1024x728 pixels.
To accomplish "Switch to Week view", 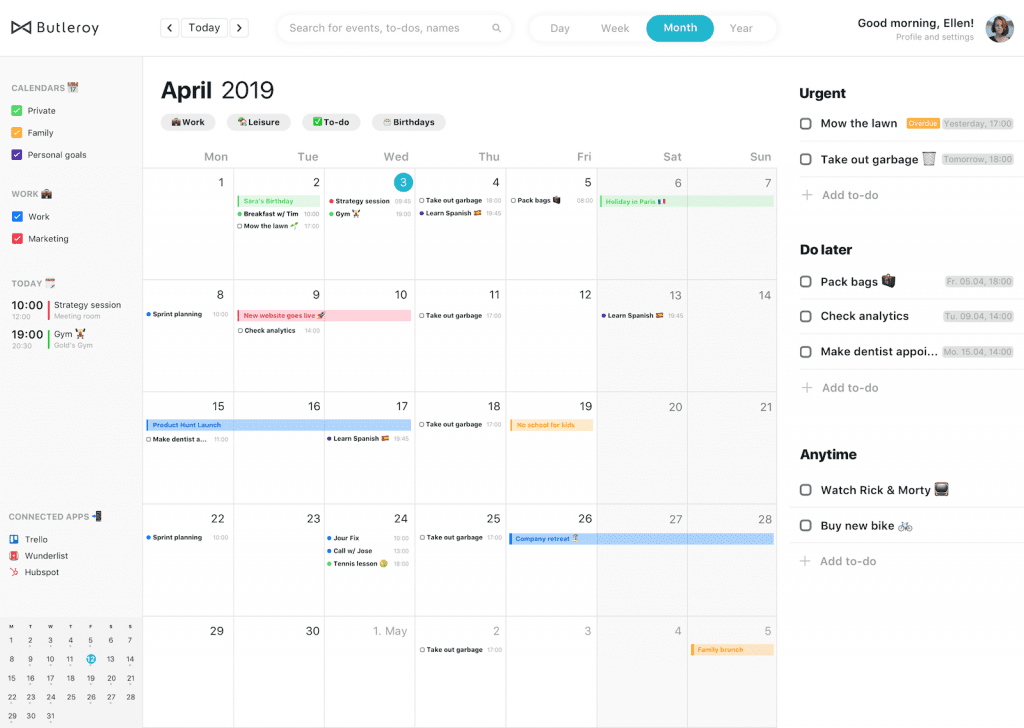I will pyautogui.click(x=615, y=28).
